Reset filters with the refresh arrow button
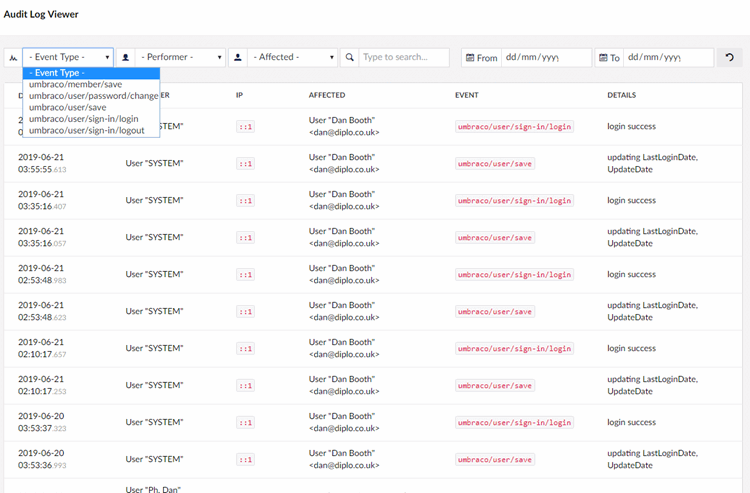This screenshot has width=750, height=493. [x=729, y=57]
